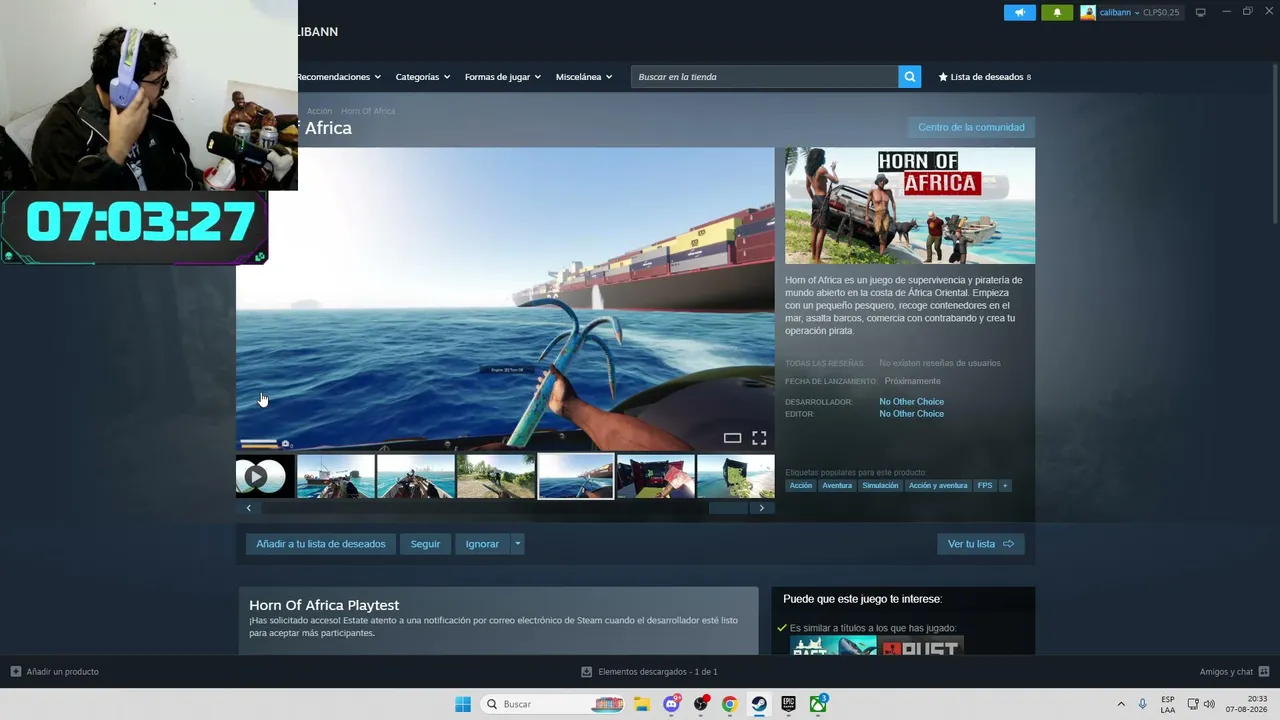
Task: Click the Acción breadcrumb link
Action: point(319,111)
